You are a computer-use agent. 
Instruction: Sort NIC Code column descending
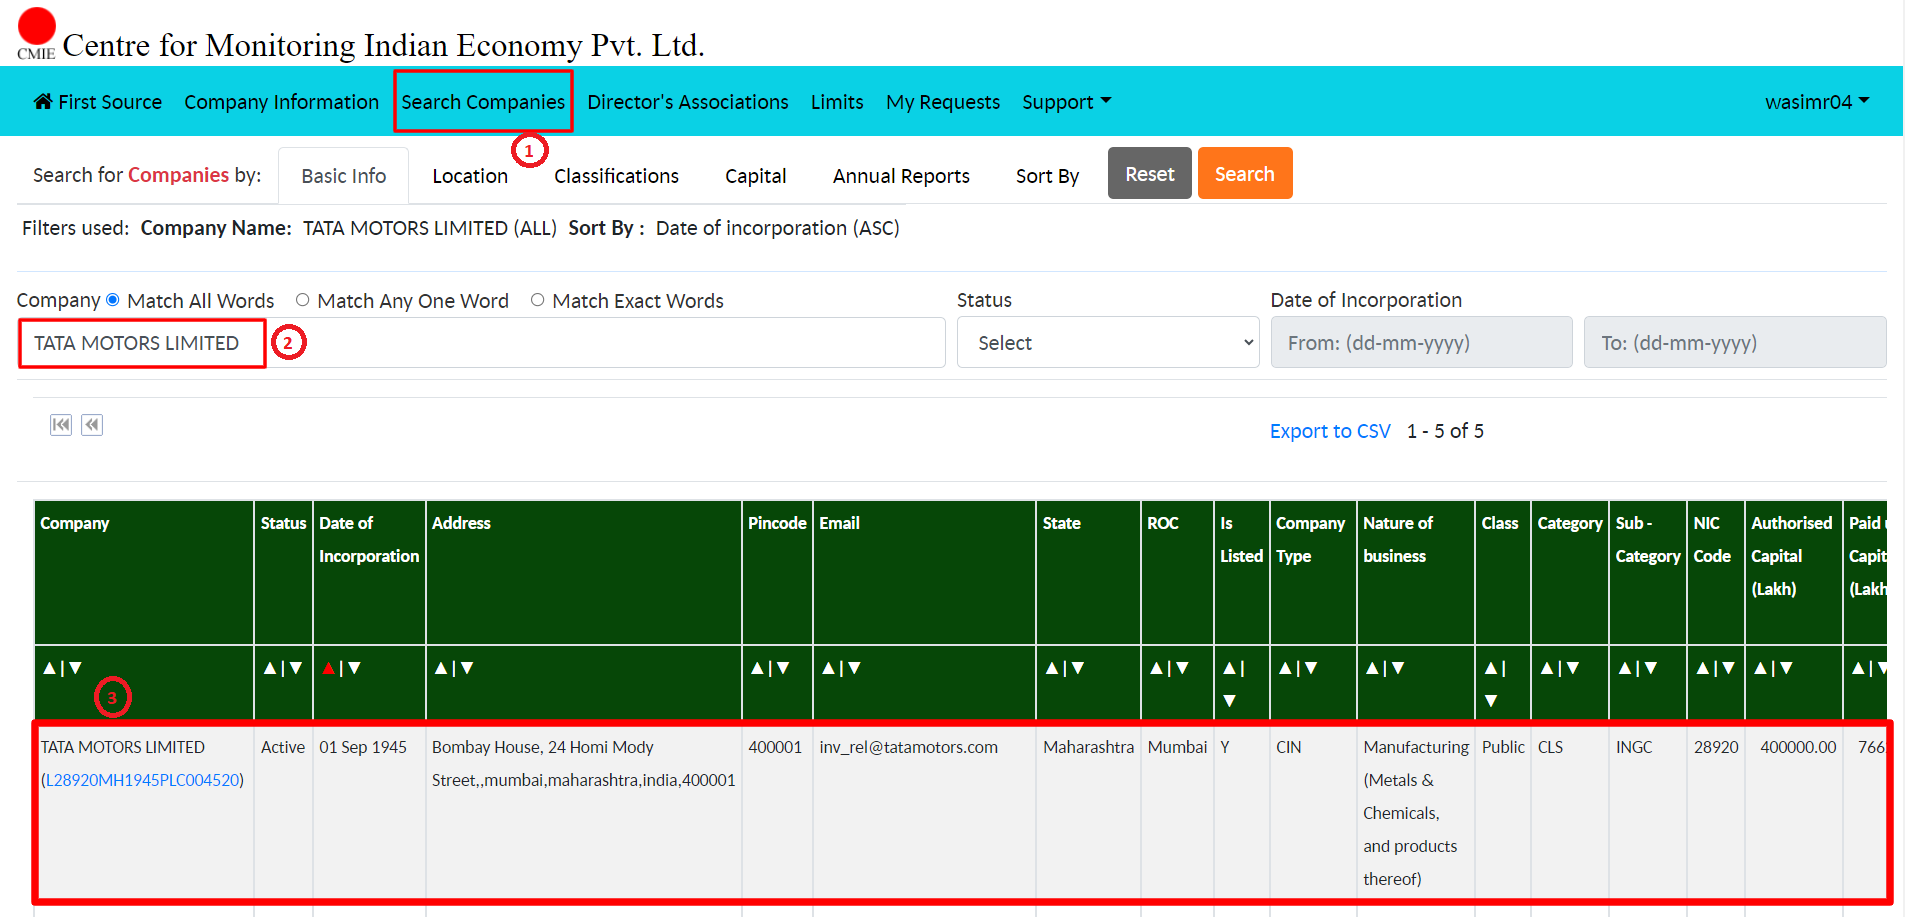1728,668
